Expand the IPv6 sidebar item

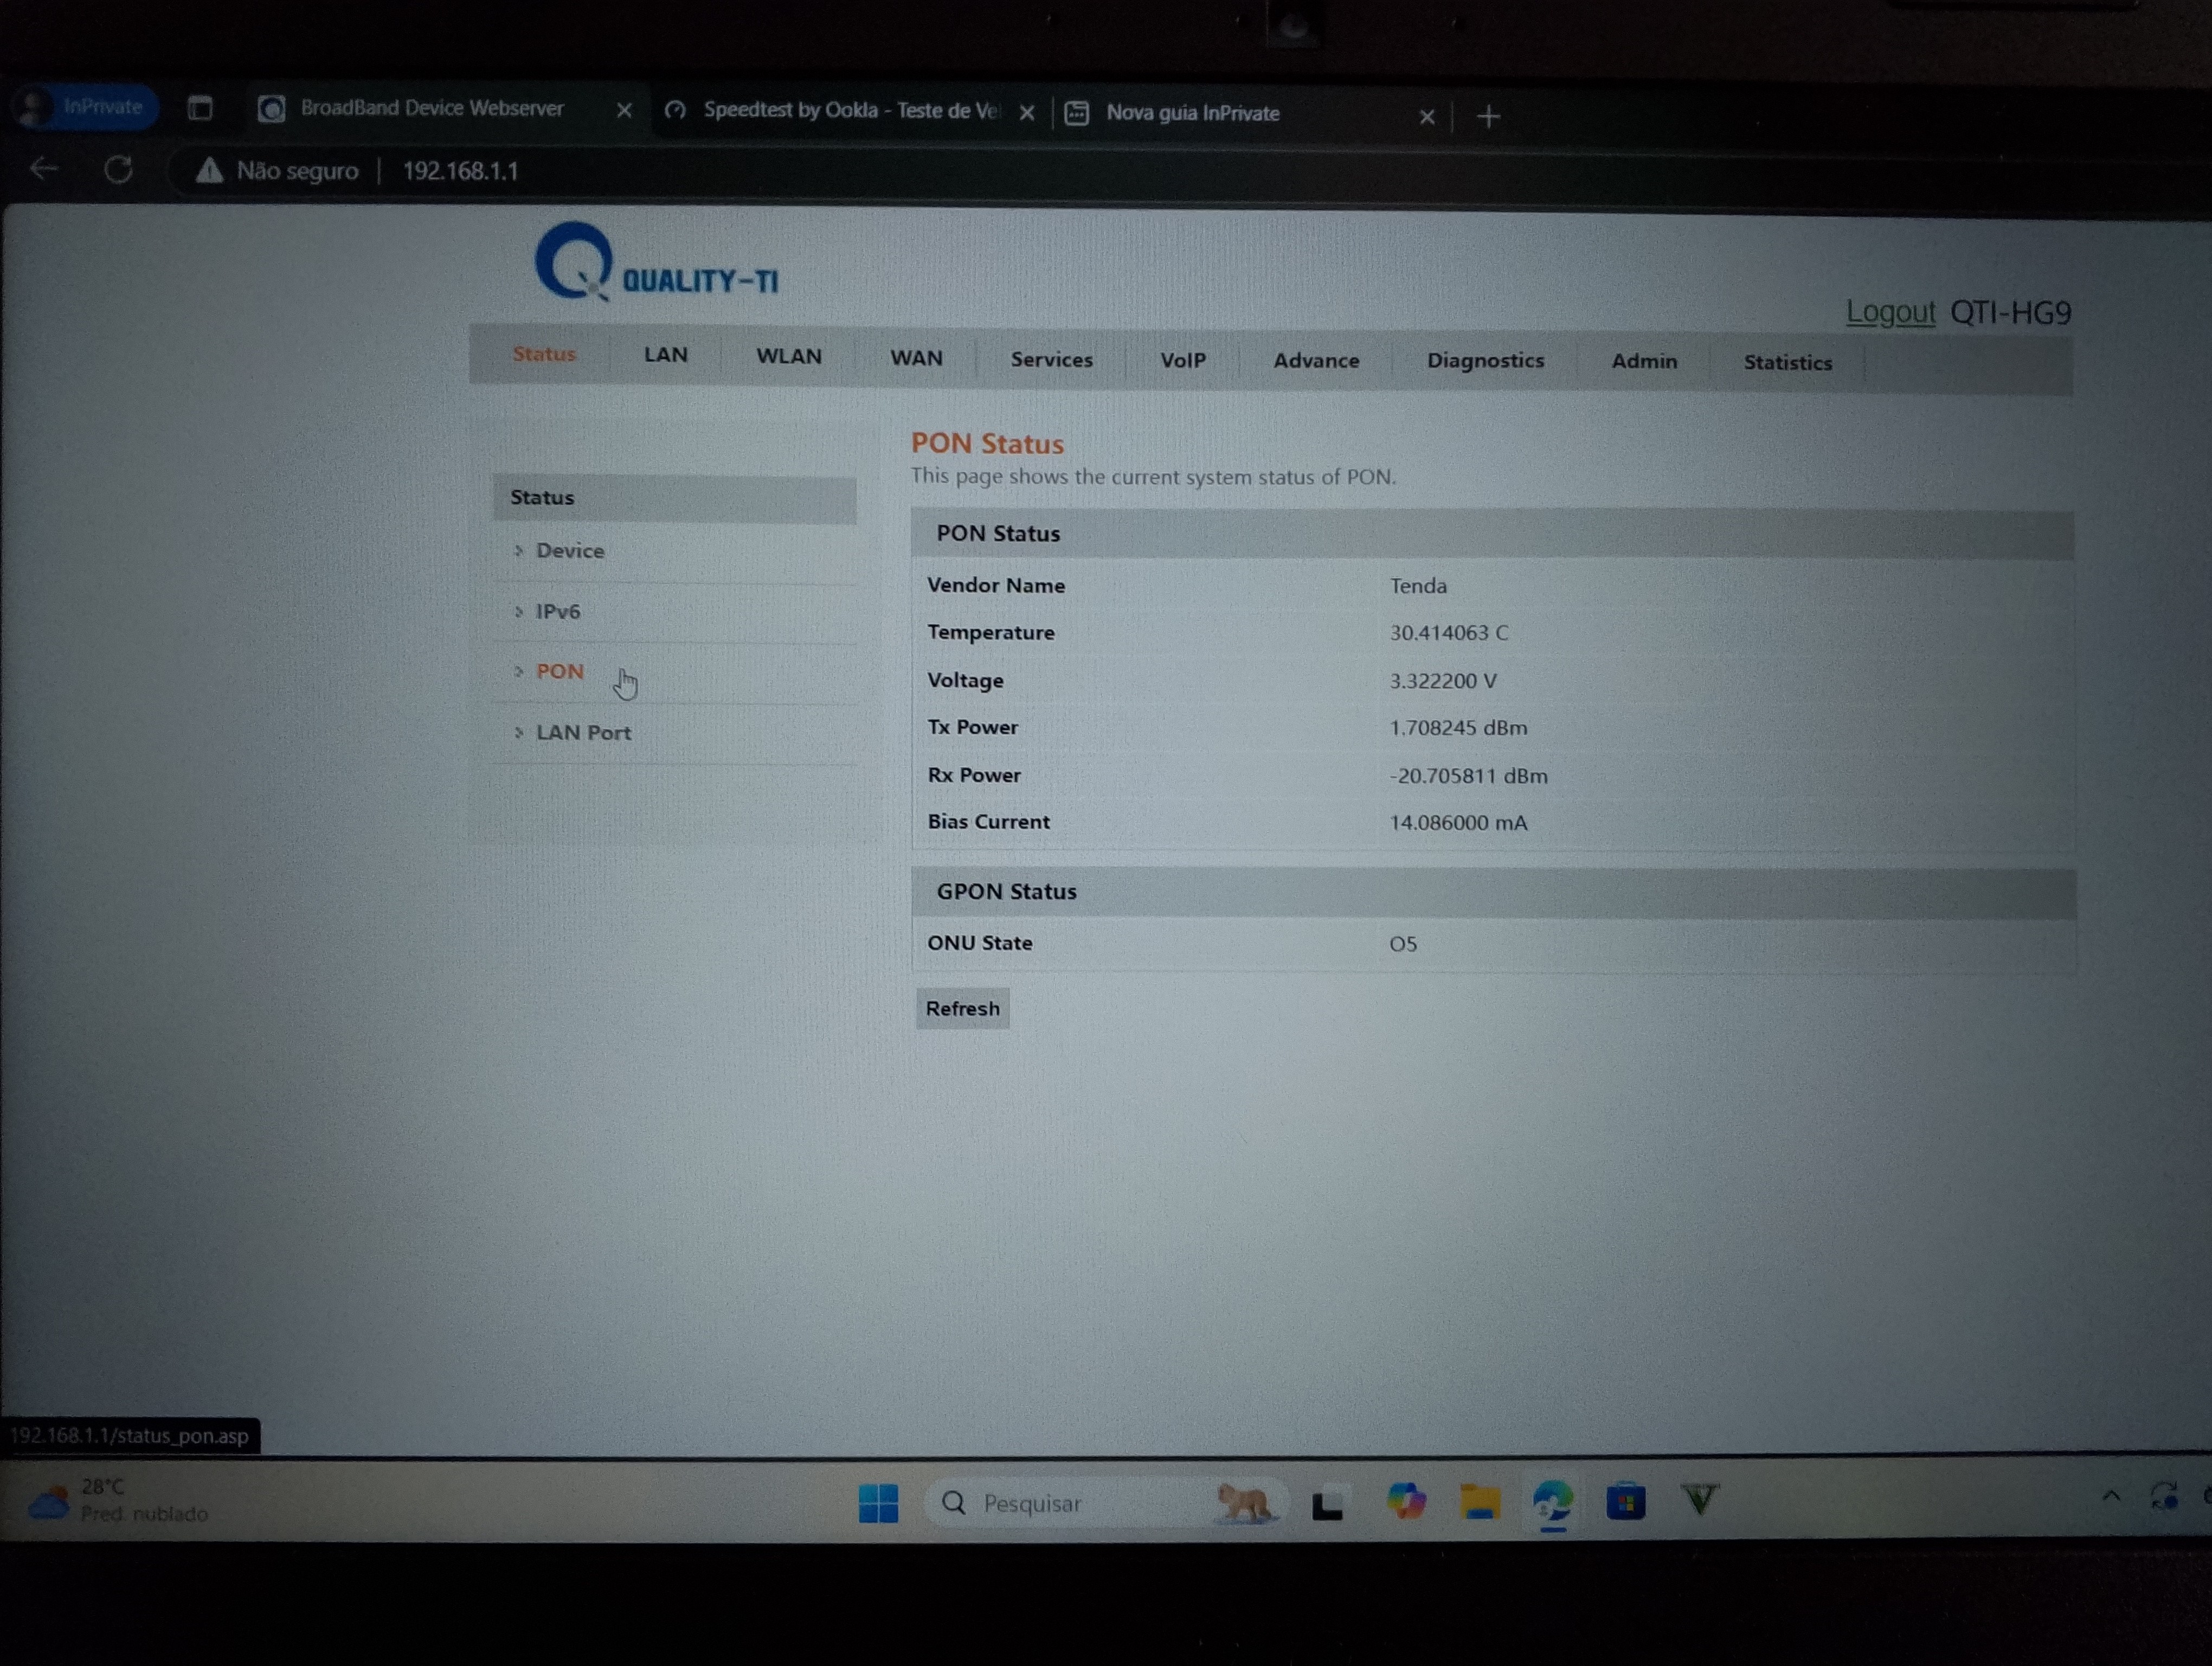point(557,611)
